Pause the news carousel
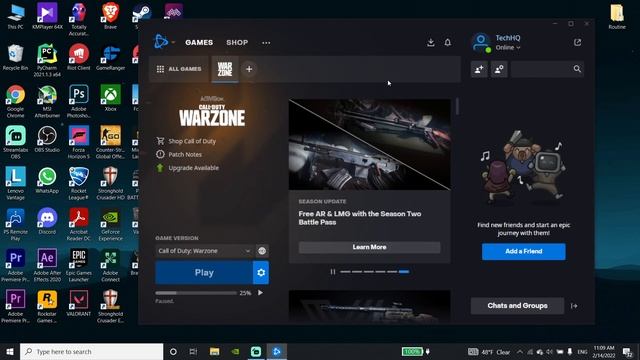This screenshot has height=360, width=640. coord(333,271)
